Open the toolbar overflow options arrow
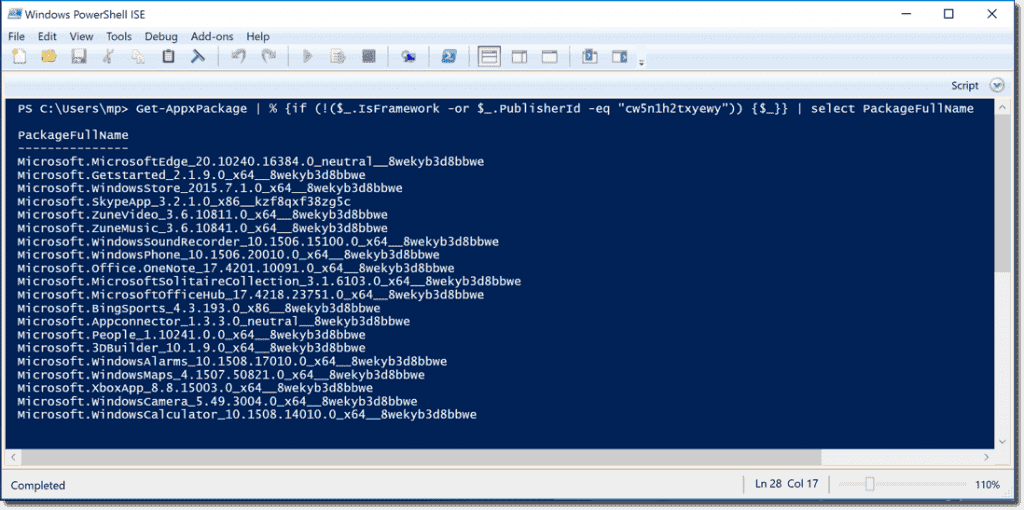The height and width of the screenshot is (510, 1024). 641,63
